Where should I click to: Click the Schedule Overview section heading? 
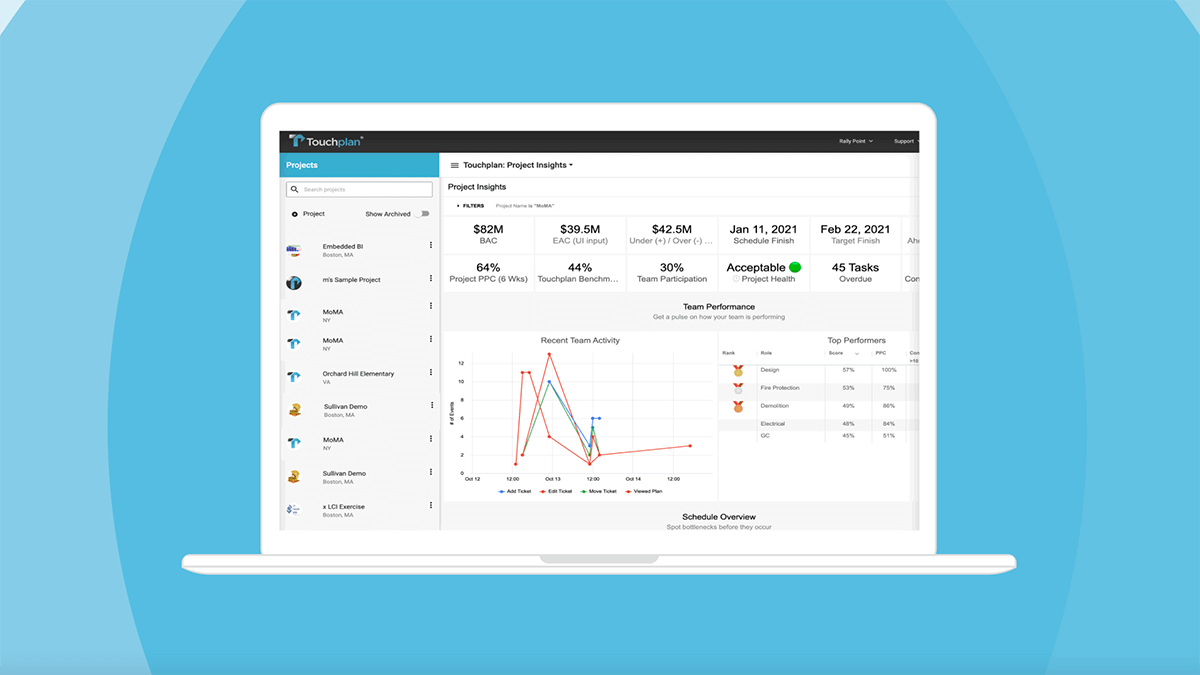click(719, 517)
